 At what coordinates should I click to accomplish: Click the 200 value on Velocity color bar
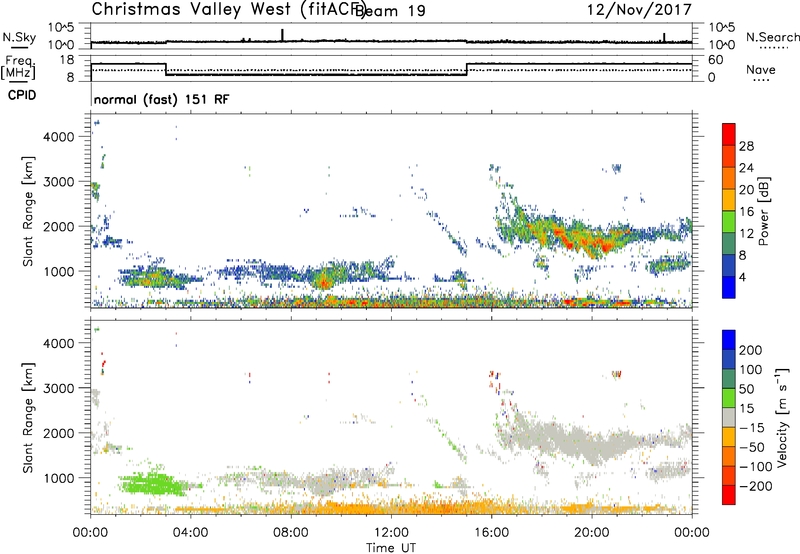751,350
